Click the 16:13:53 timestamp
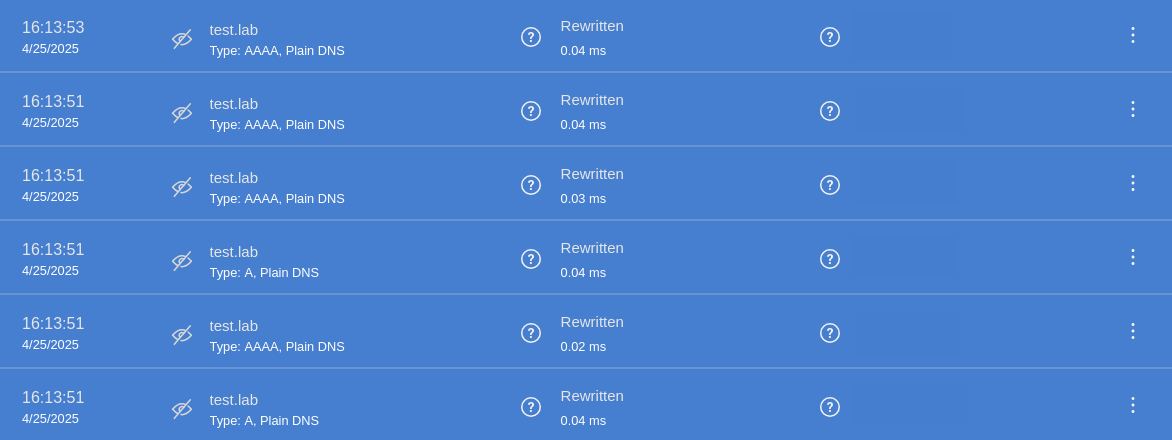The image size is (1172, 440). (53, 28)
